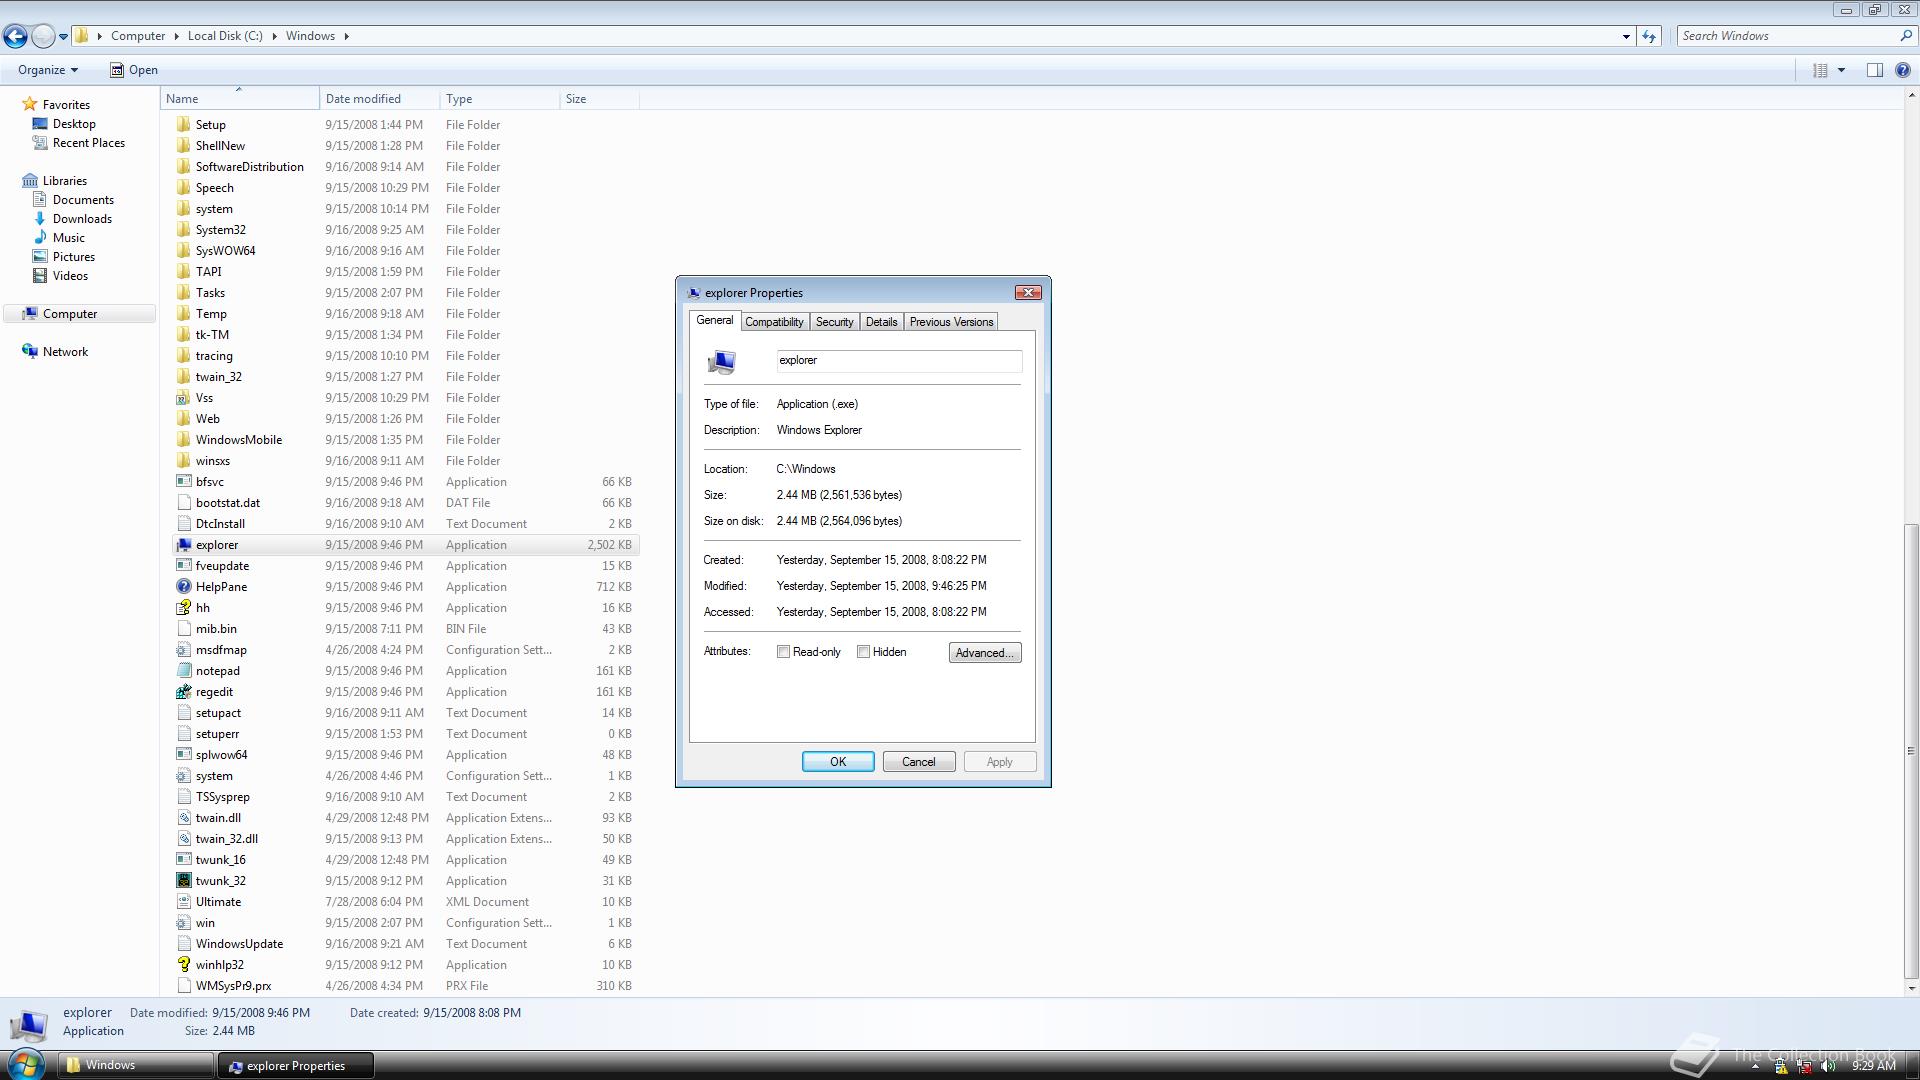Switch to the Security tab
Image resolution: width=1920 pixels, height=1080 pixels.
tap(834, 322)
